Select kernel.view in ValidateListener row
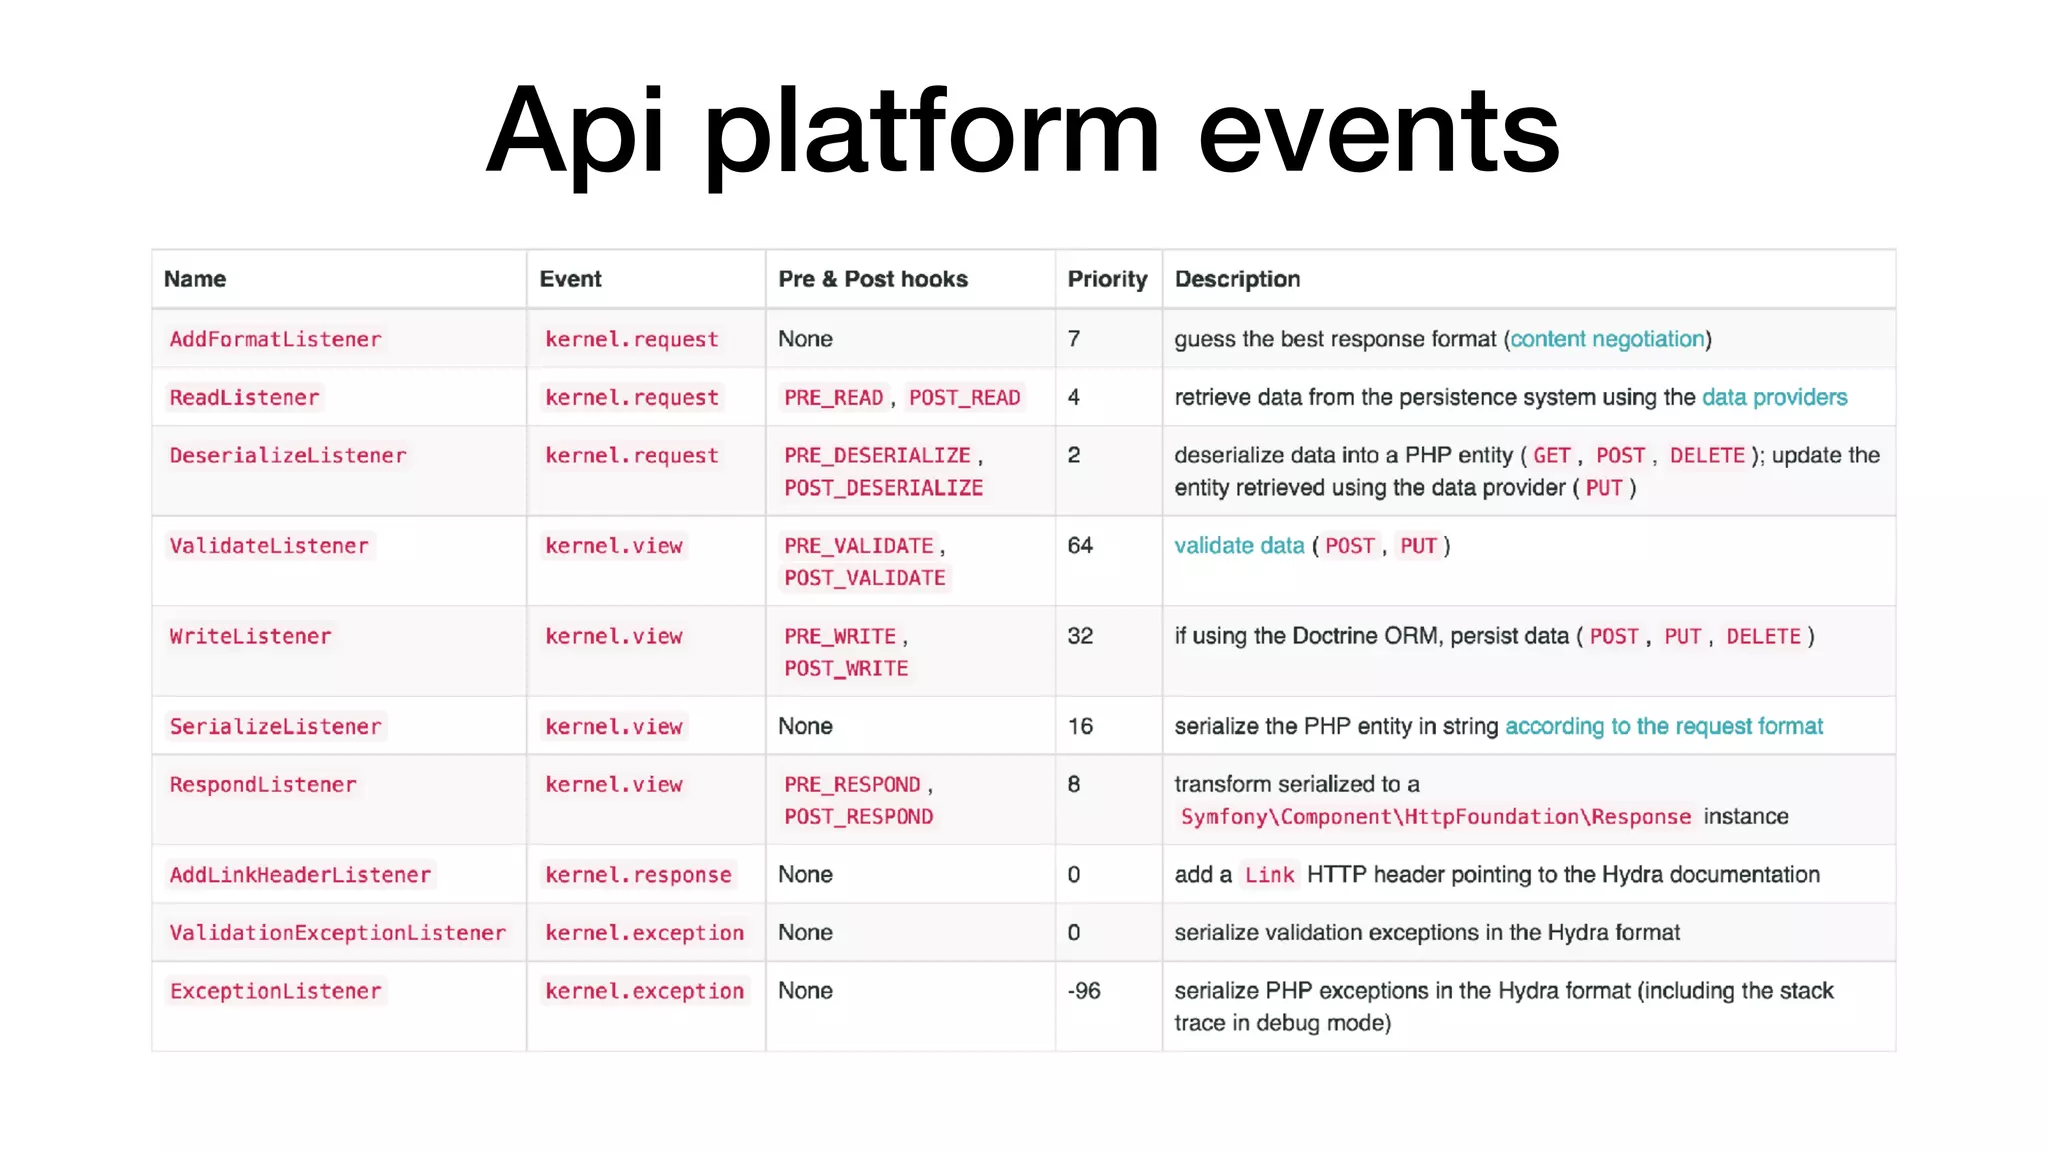2048x1152 pixels. click(x=613, y=545)
